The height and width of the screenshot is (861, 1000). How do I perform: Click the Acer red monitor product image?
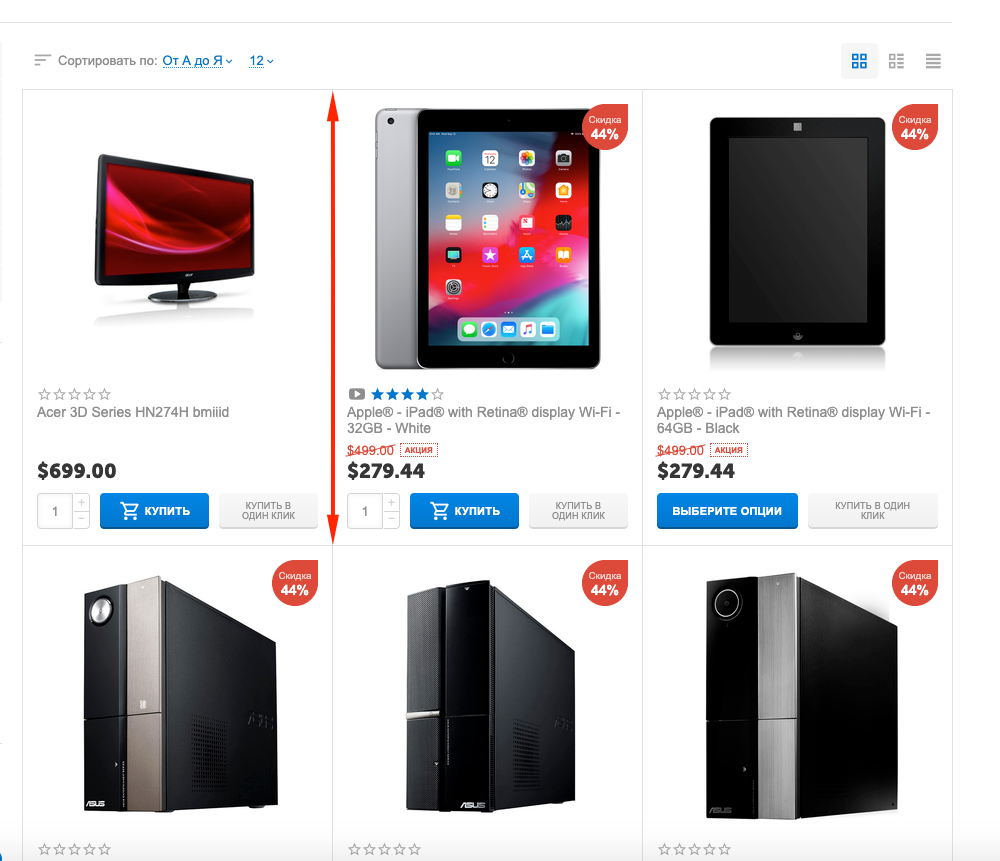pos(175,235)
